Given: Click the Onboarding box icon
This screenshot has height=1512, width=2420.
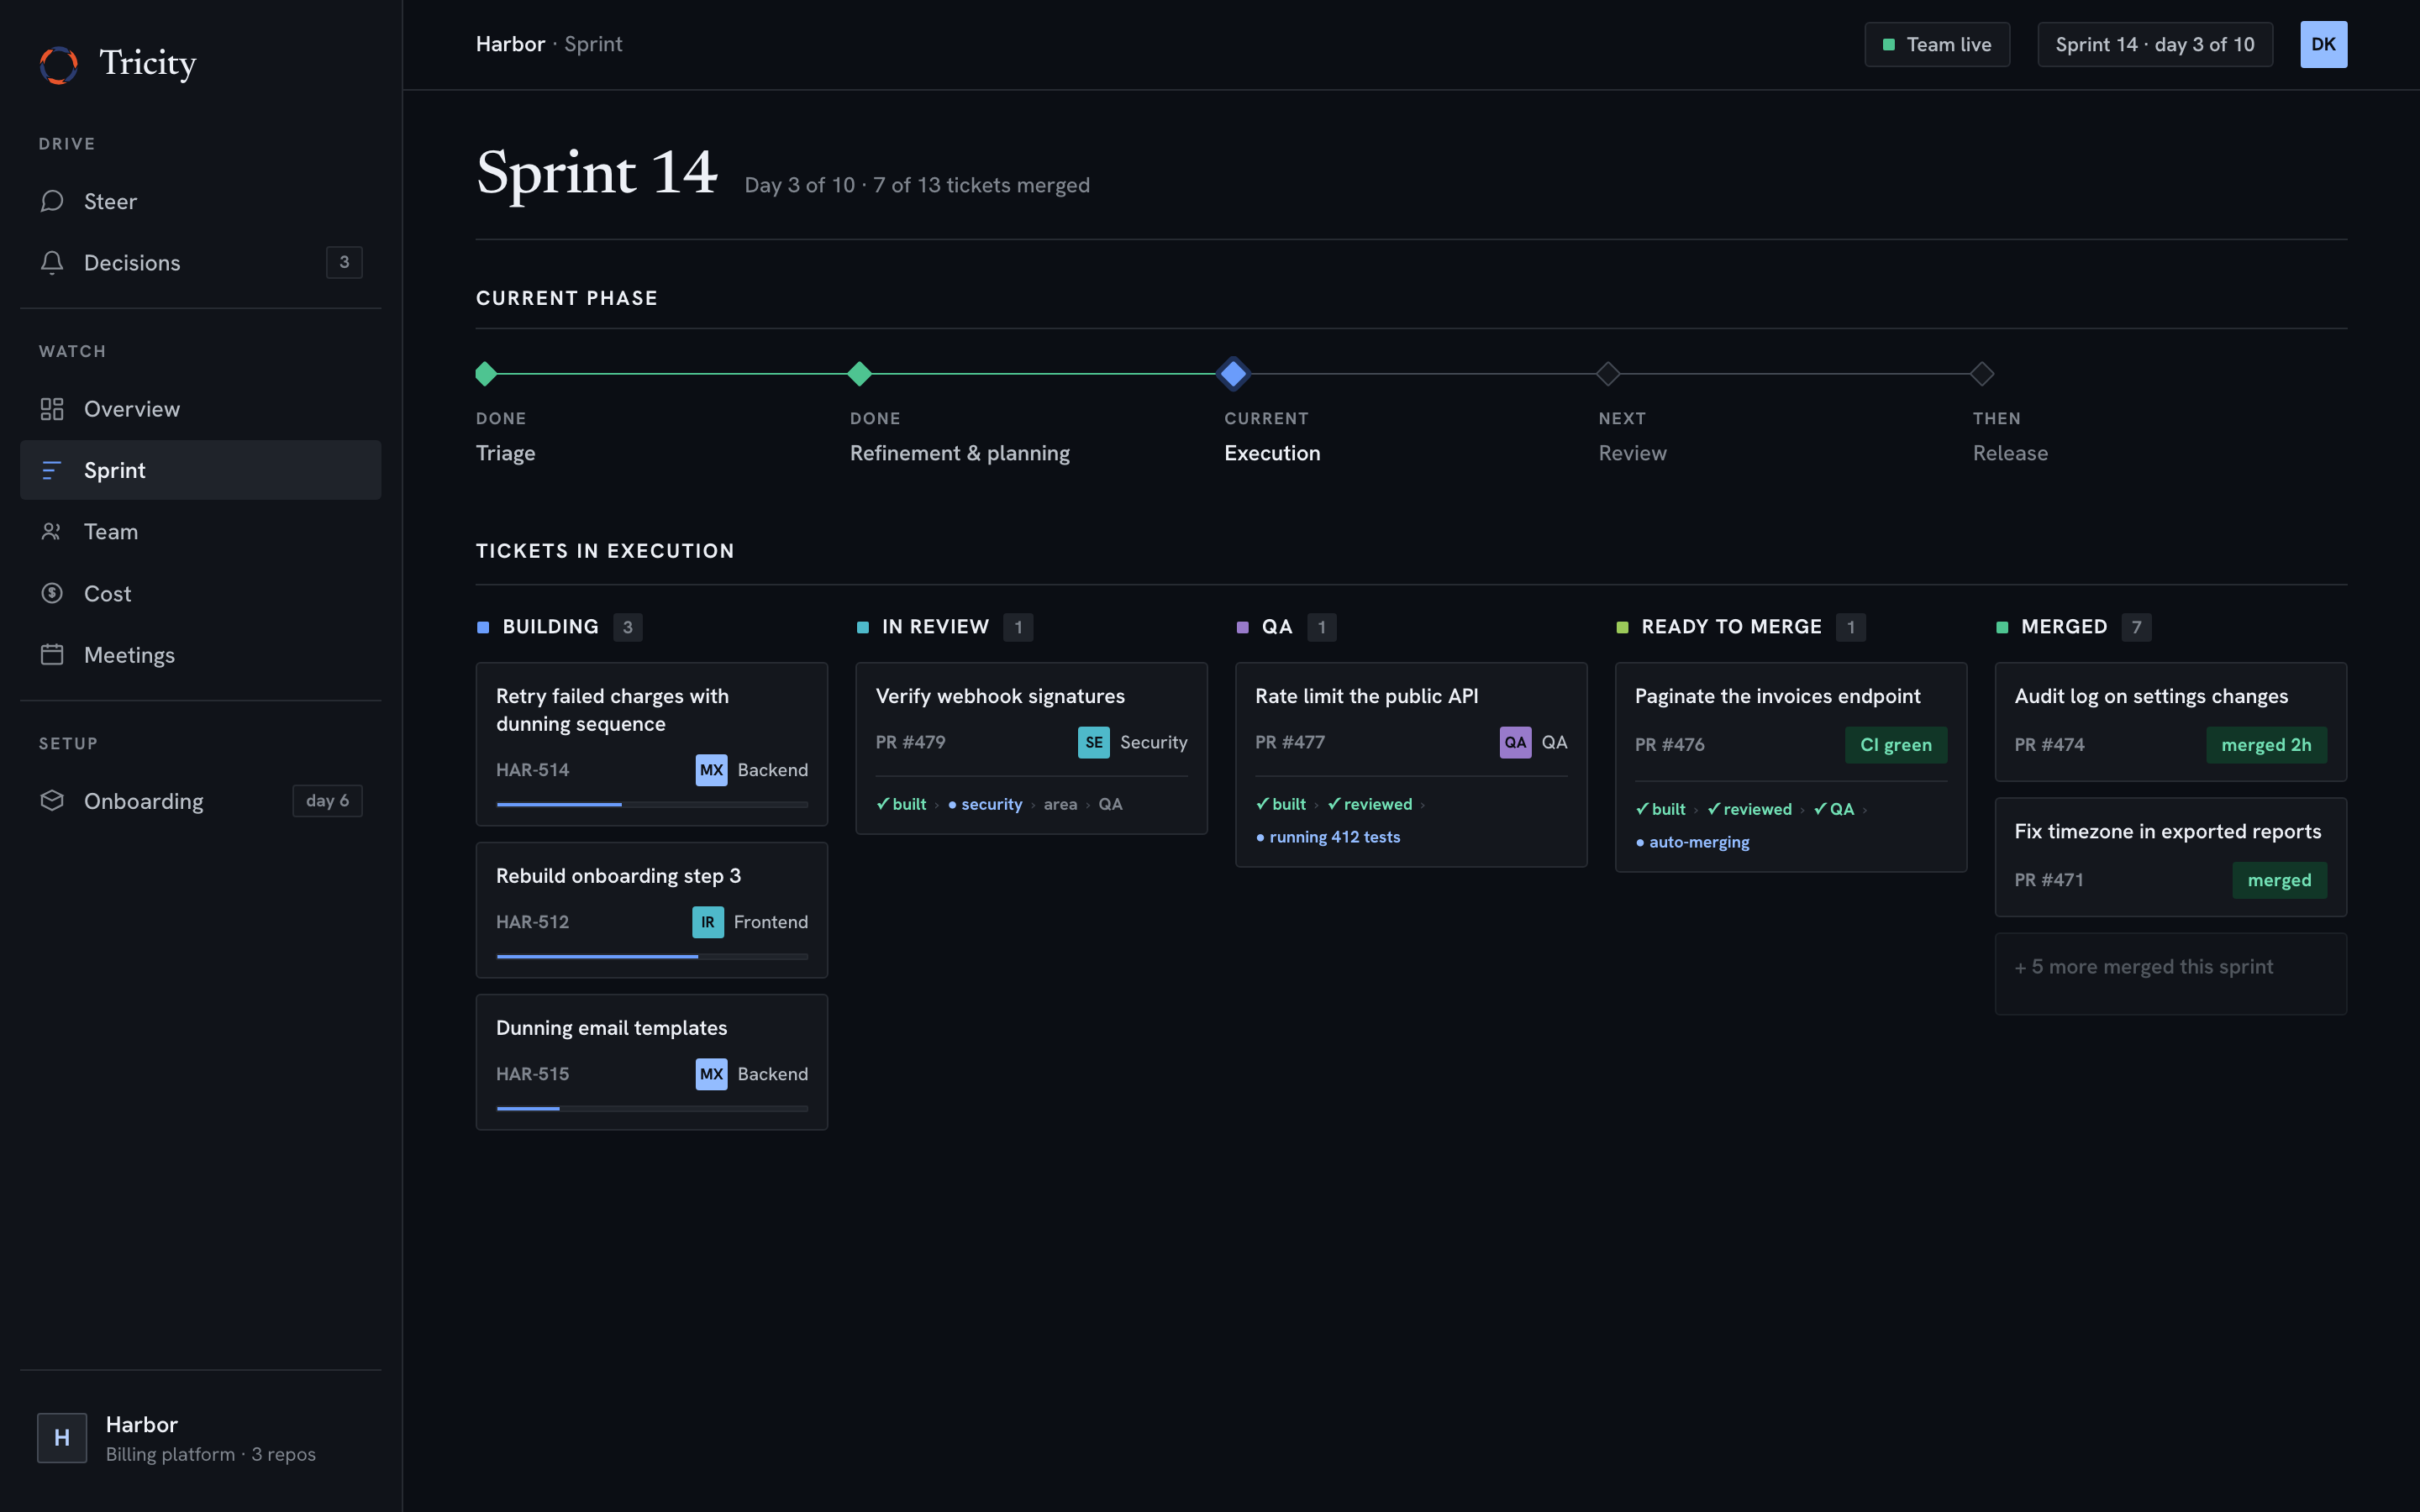Looking at the screenshot, I should [52, 801].
